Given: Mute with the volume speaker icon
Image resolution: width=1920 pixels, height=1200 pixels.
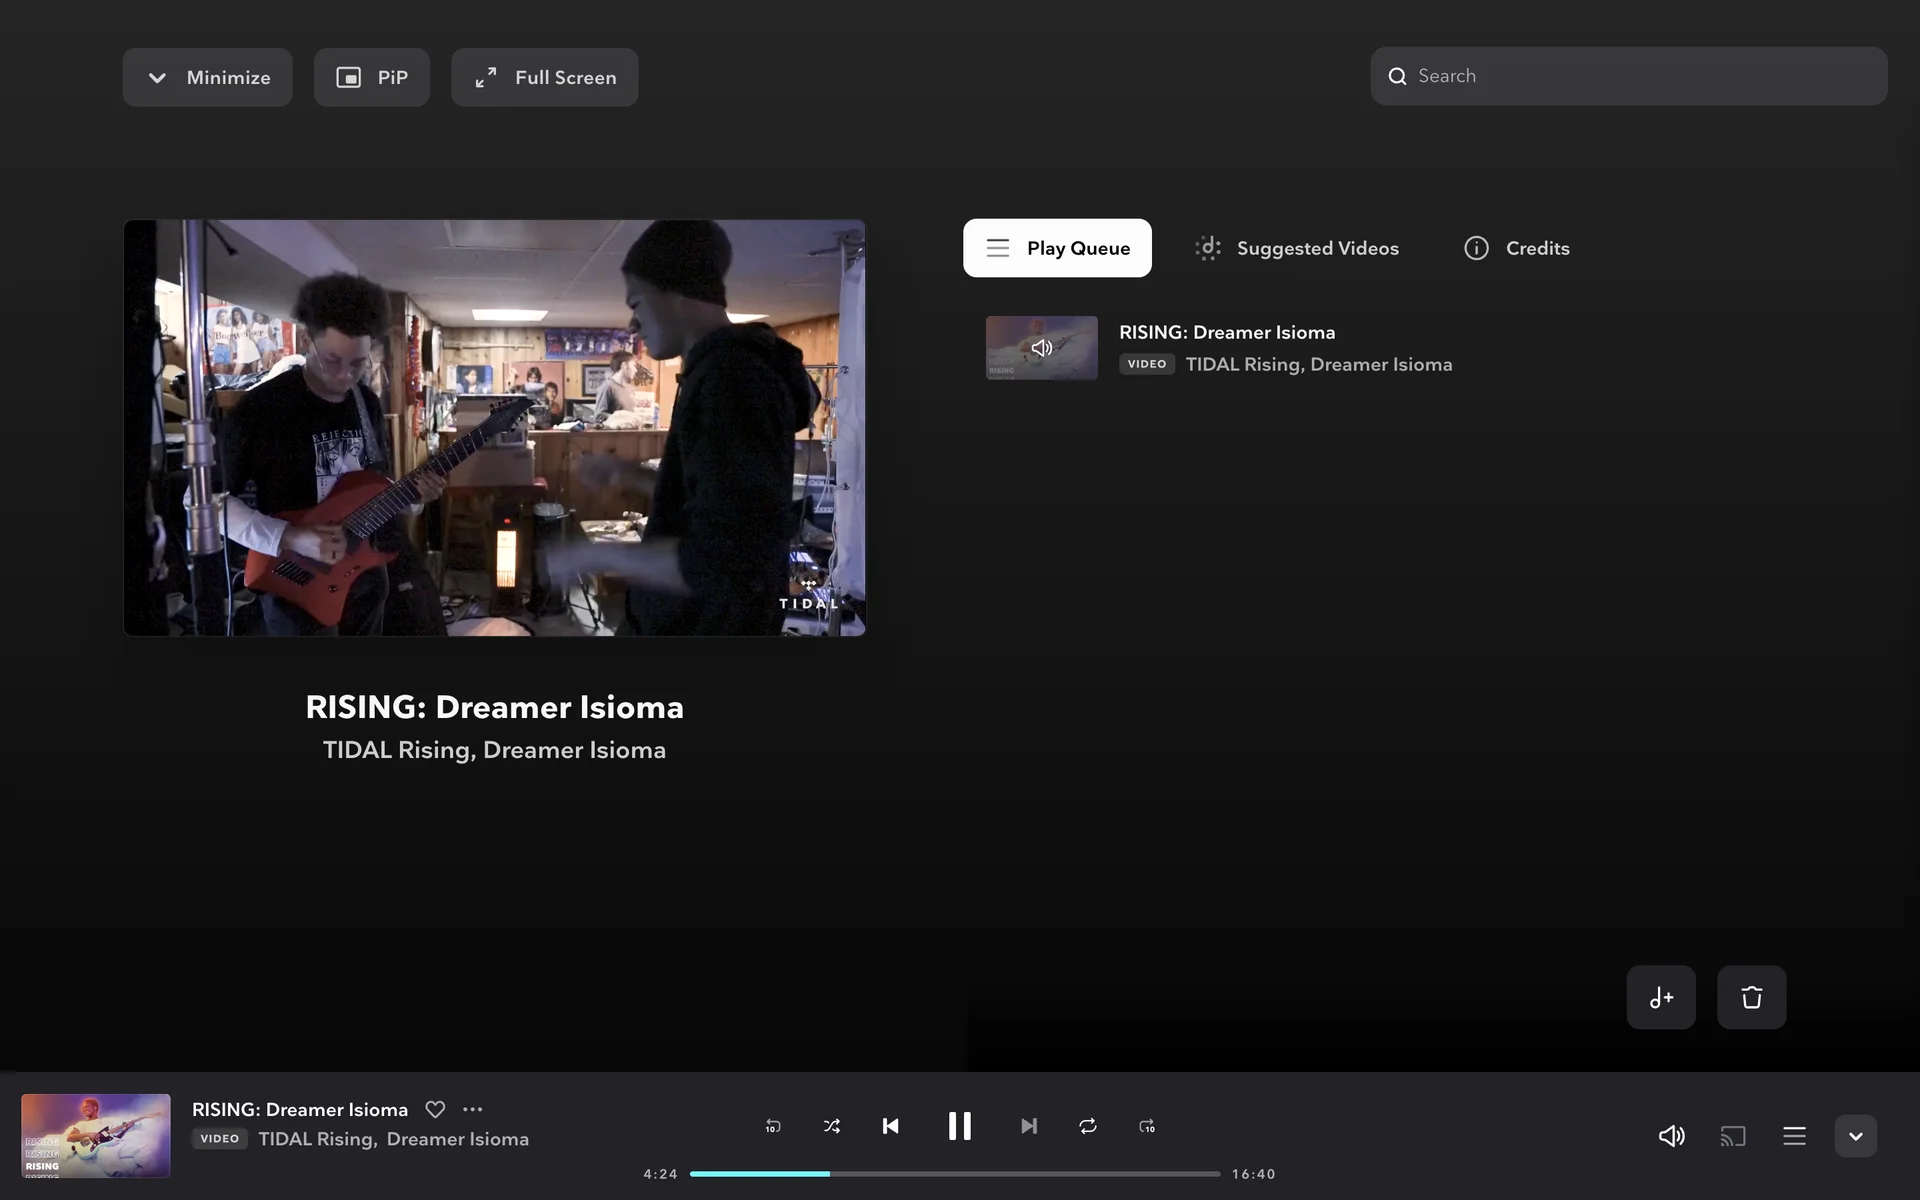Looking at the screenshot, I should (1671, 1136).
